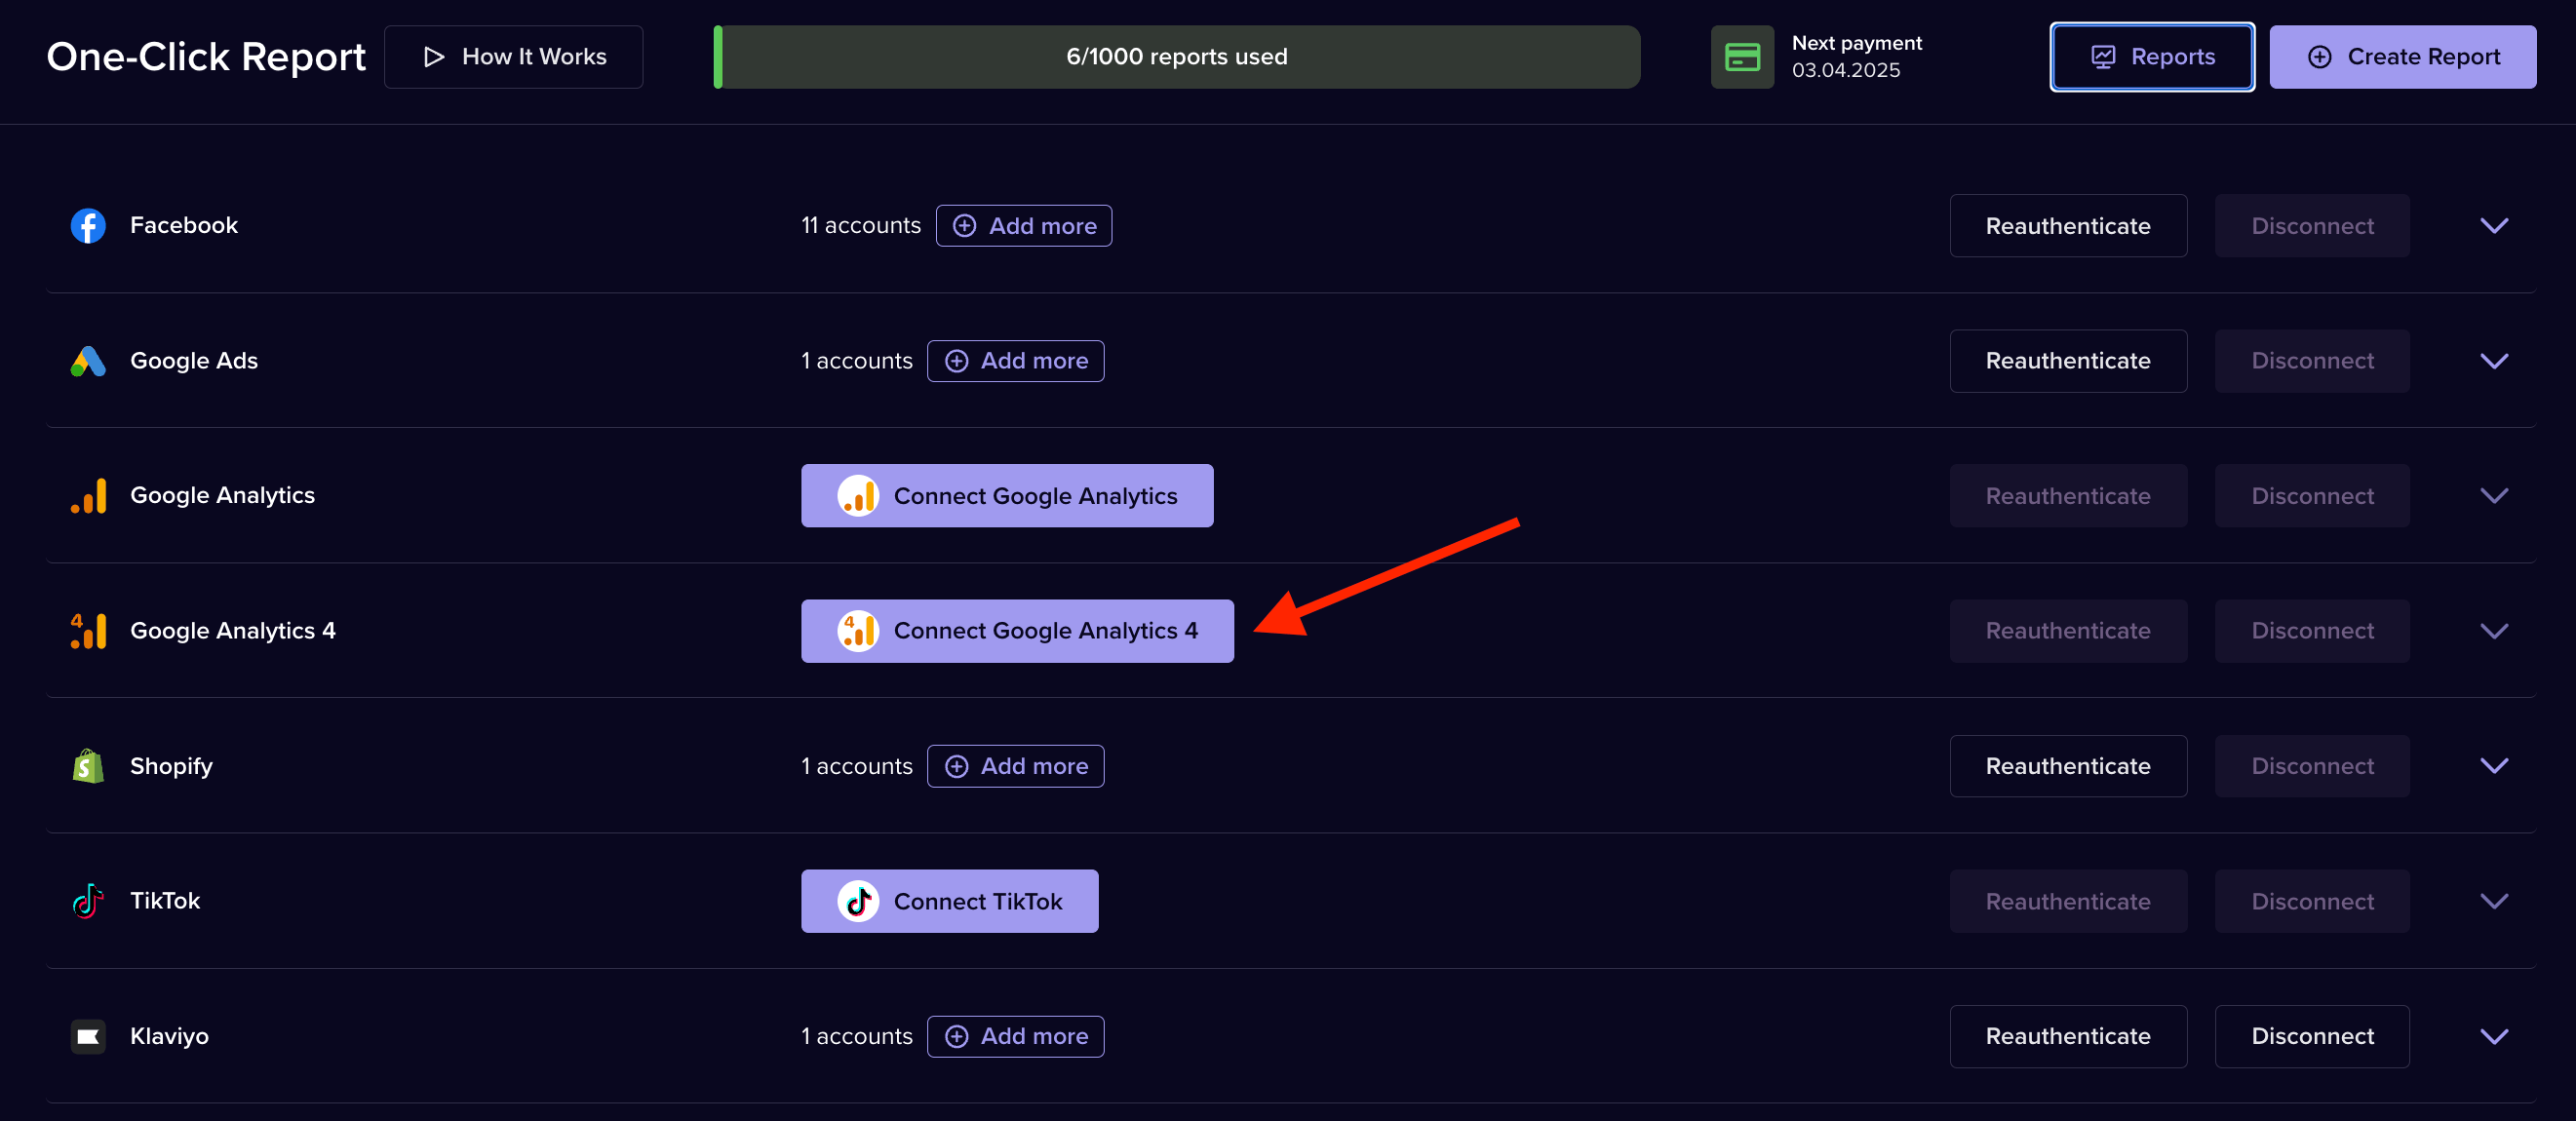Click the Facebook logo icon
2576x1121 pixels.
(x=88, y=226)
